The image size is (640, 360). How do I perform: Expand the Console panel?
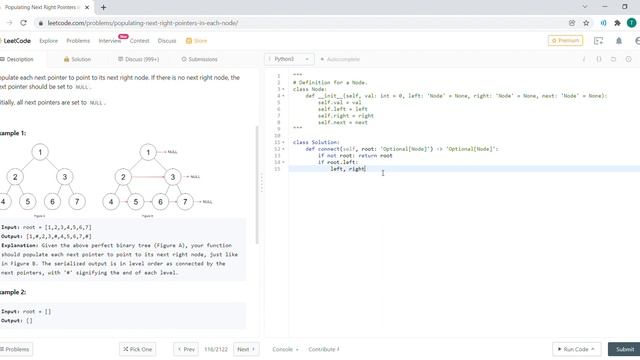point(285,349)
